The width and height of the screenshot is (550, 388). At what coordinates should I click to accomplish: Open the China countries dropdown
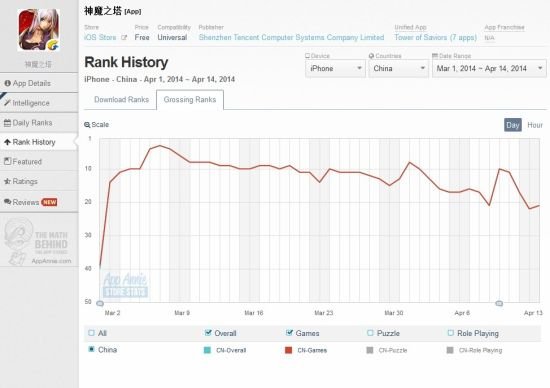(398, 68)
